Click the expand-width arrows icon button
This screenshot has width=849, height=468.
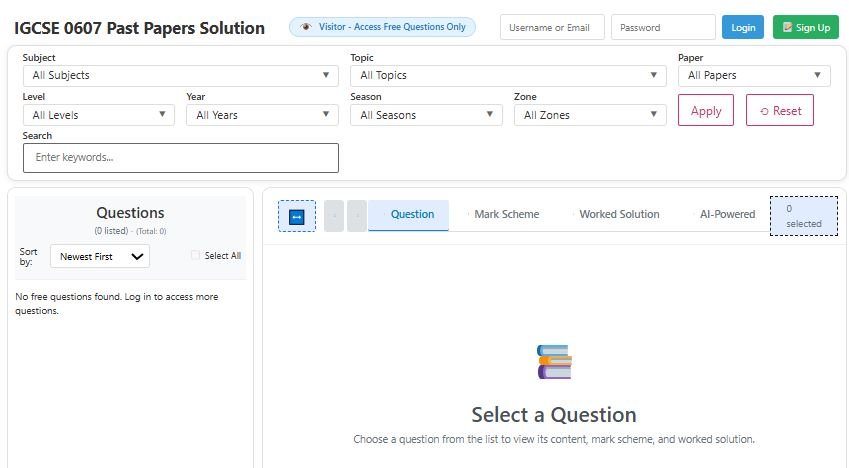[296, 216]
